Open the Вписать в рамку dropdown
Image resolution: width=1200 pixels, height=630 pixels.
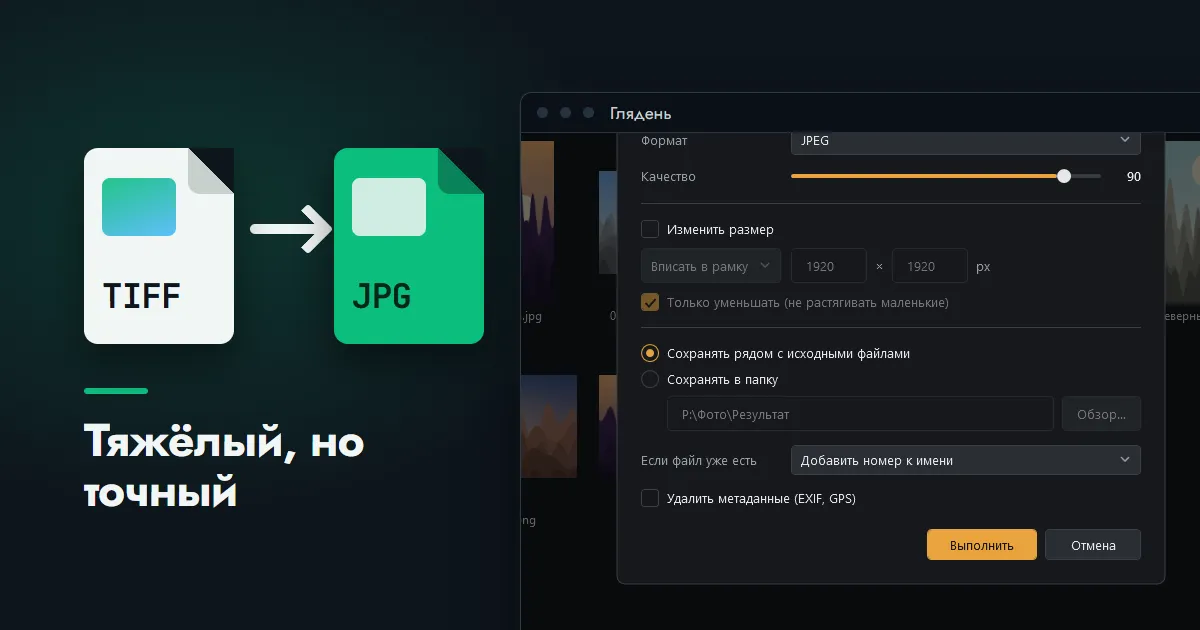coord(711,266)
